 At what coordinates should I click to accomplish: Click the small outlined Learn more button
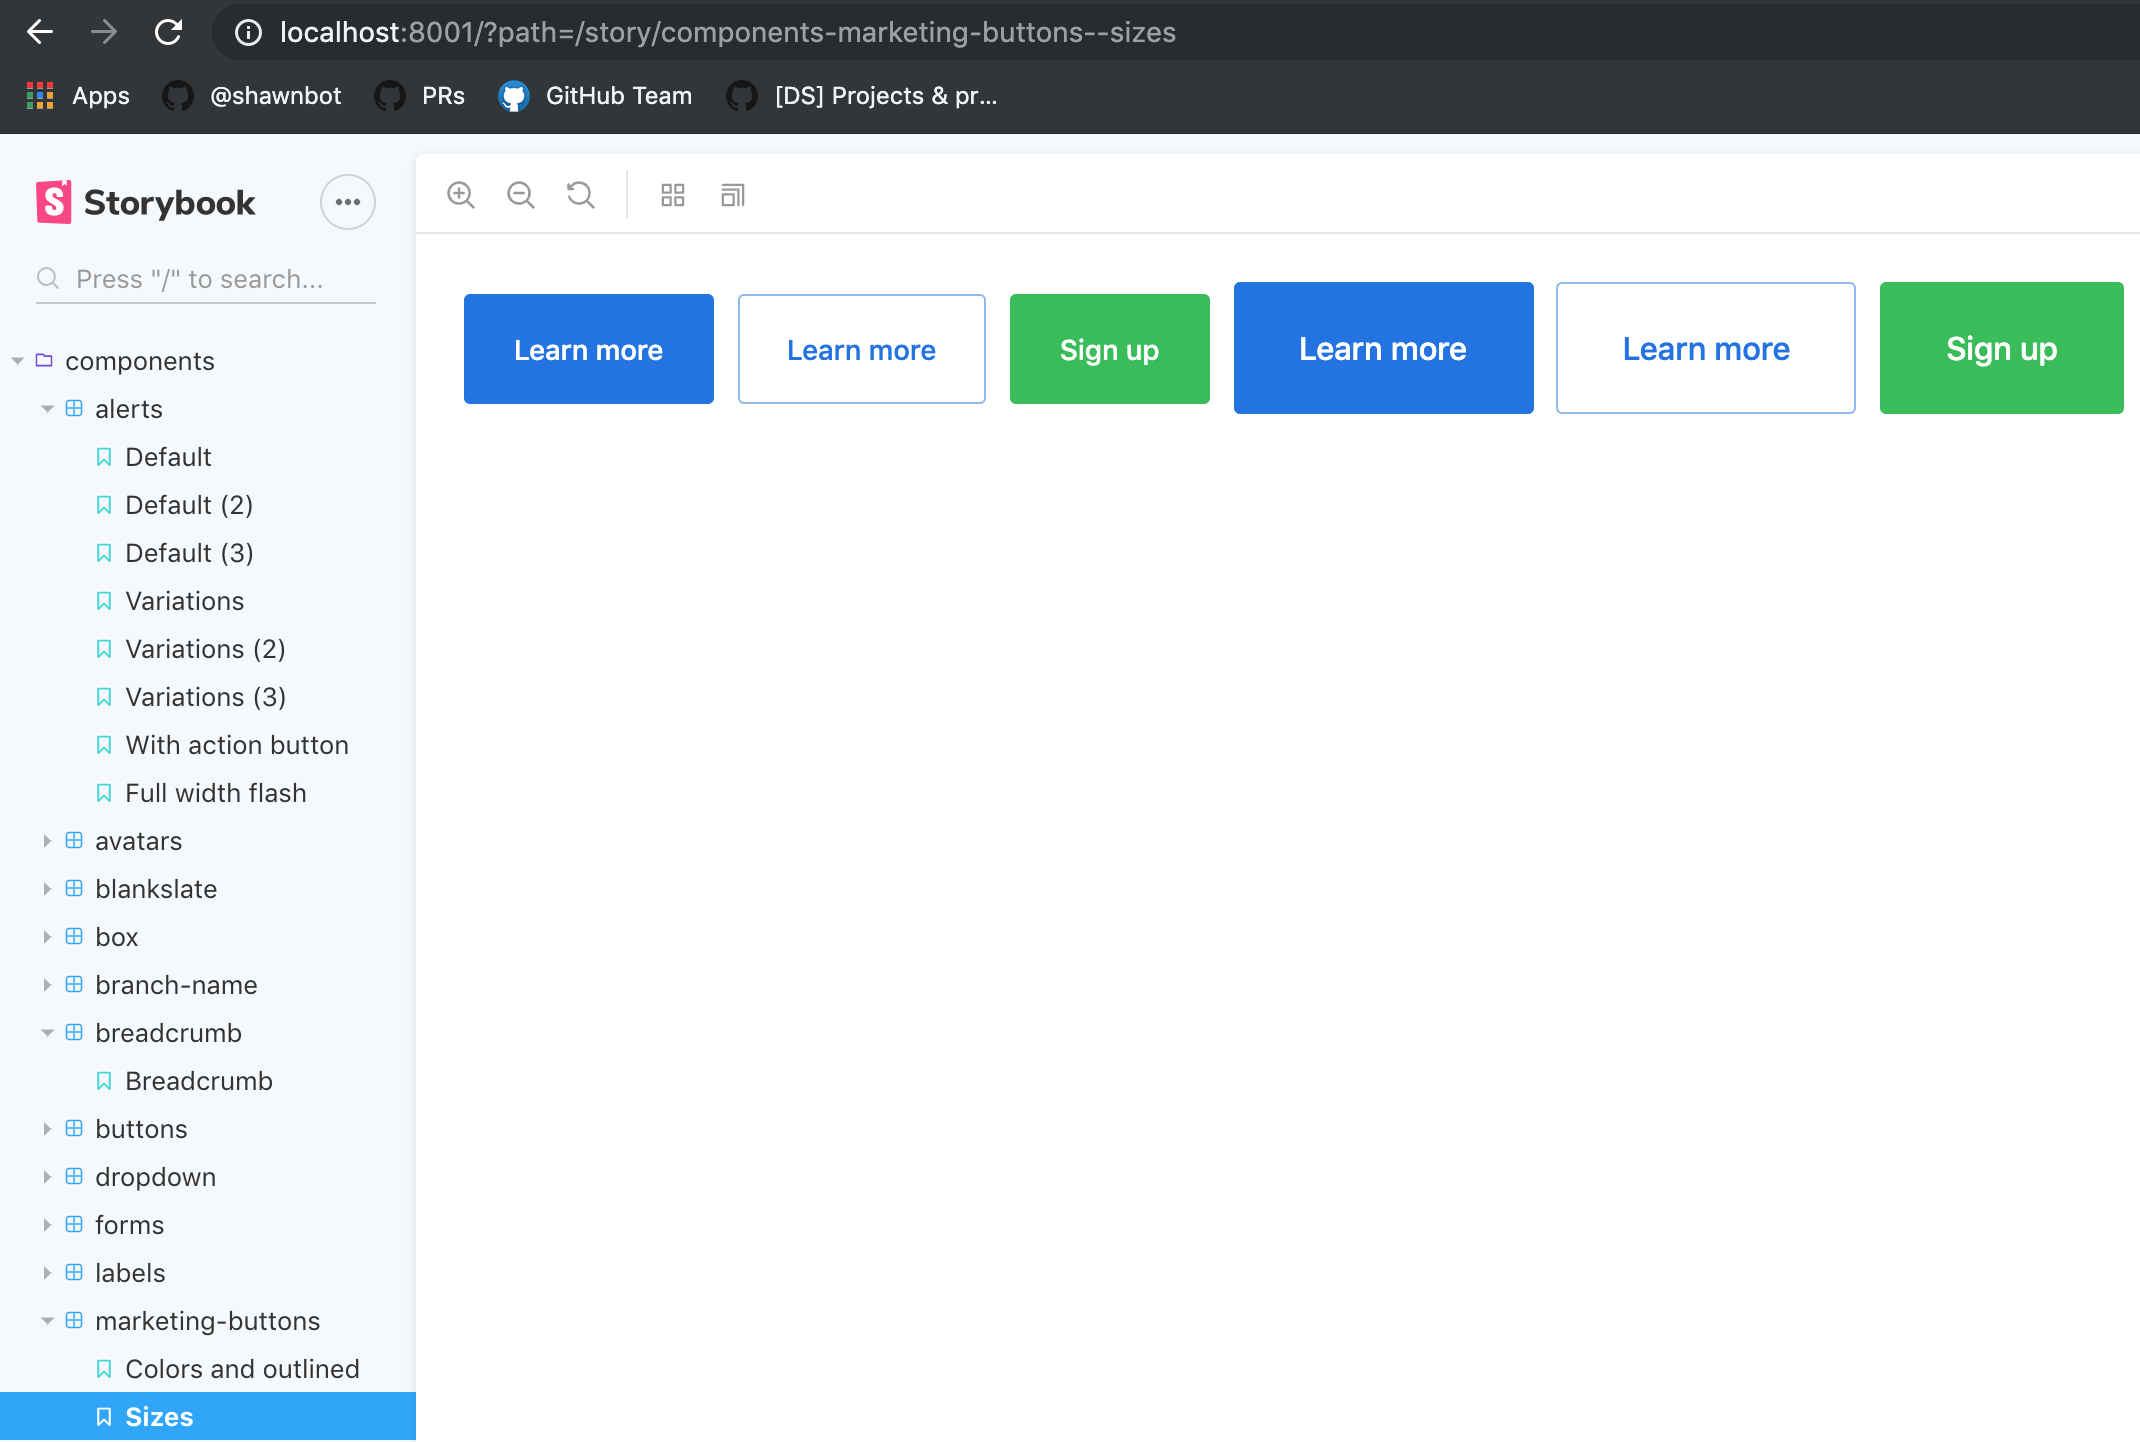coord(861,349)
